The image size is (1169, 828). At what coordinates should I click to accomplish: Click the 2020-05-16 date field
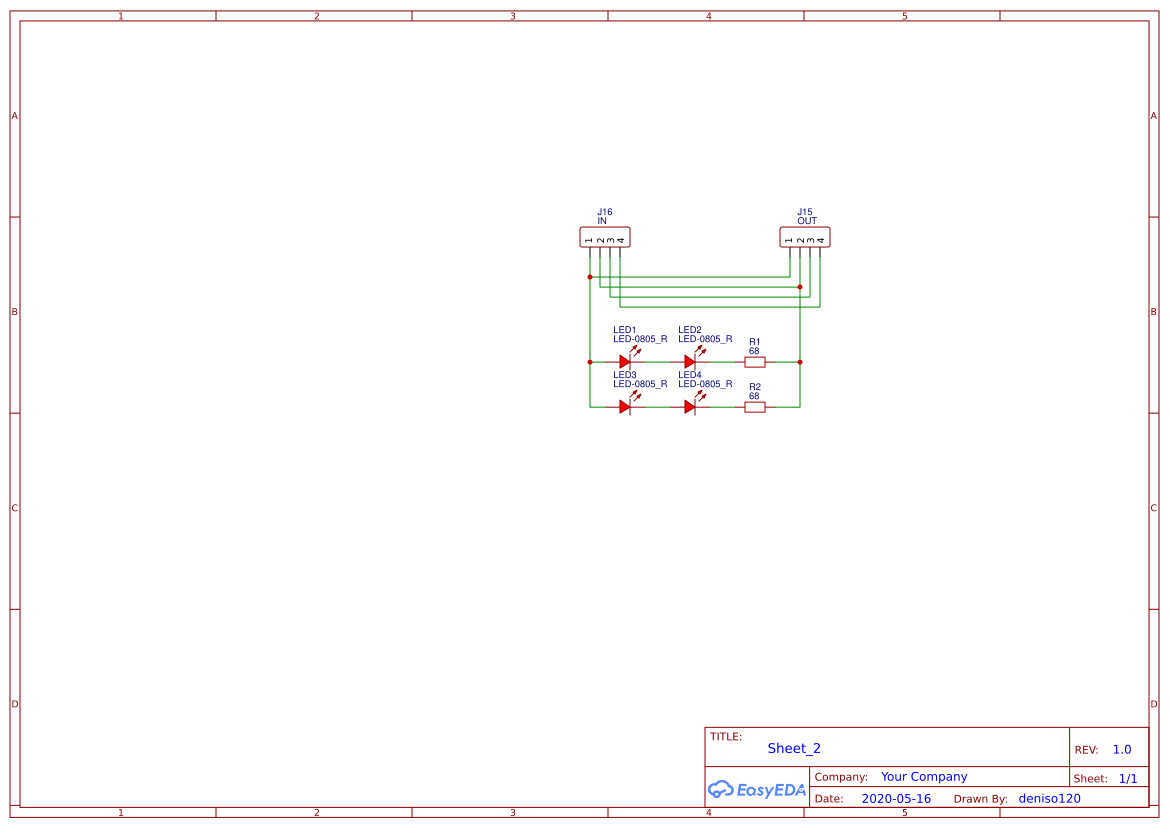click(x=896, y=798)
